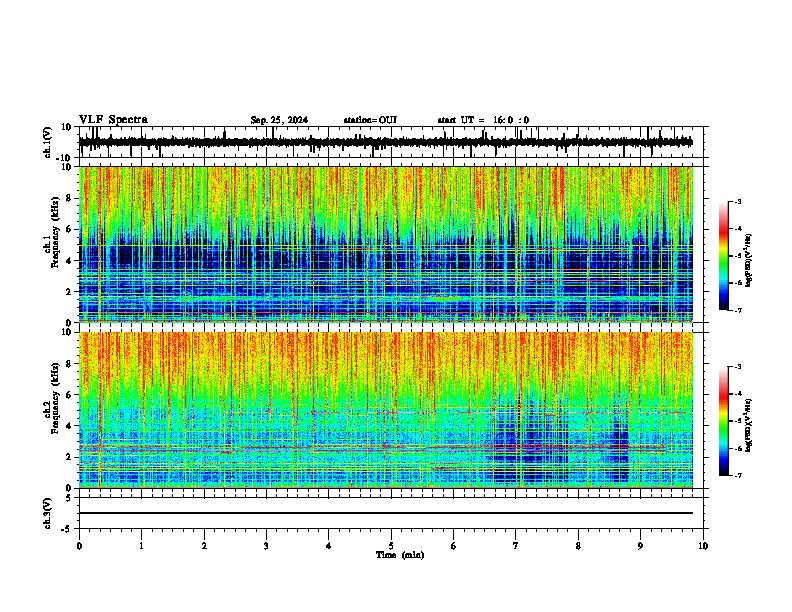Click the ch.1 spectrogram plot area
This screenshot has width=792, height=612.
(x=386, y=244)
